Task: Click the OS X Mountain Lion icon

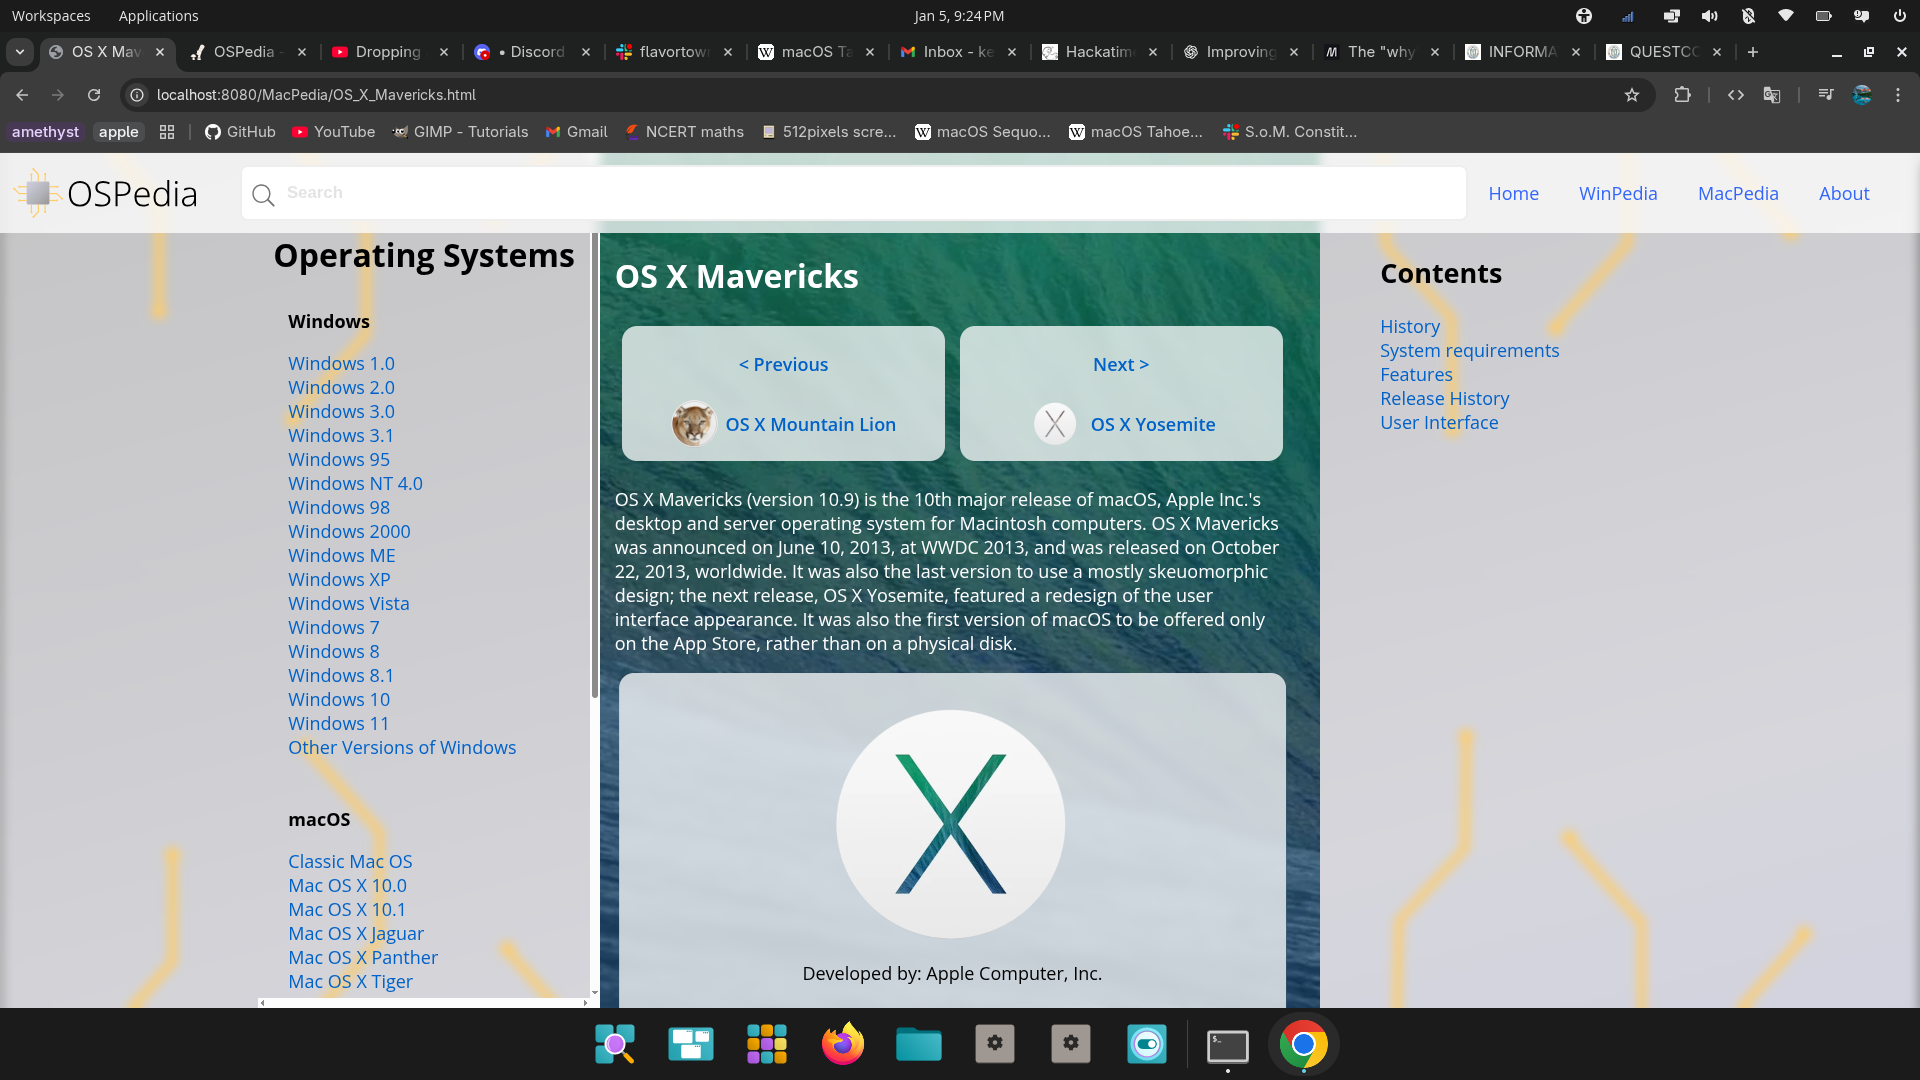Action: click(693, 424)
